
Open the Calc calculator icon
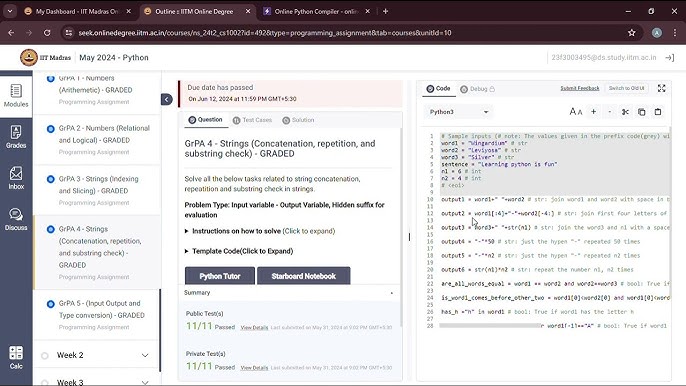[16, 357]
